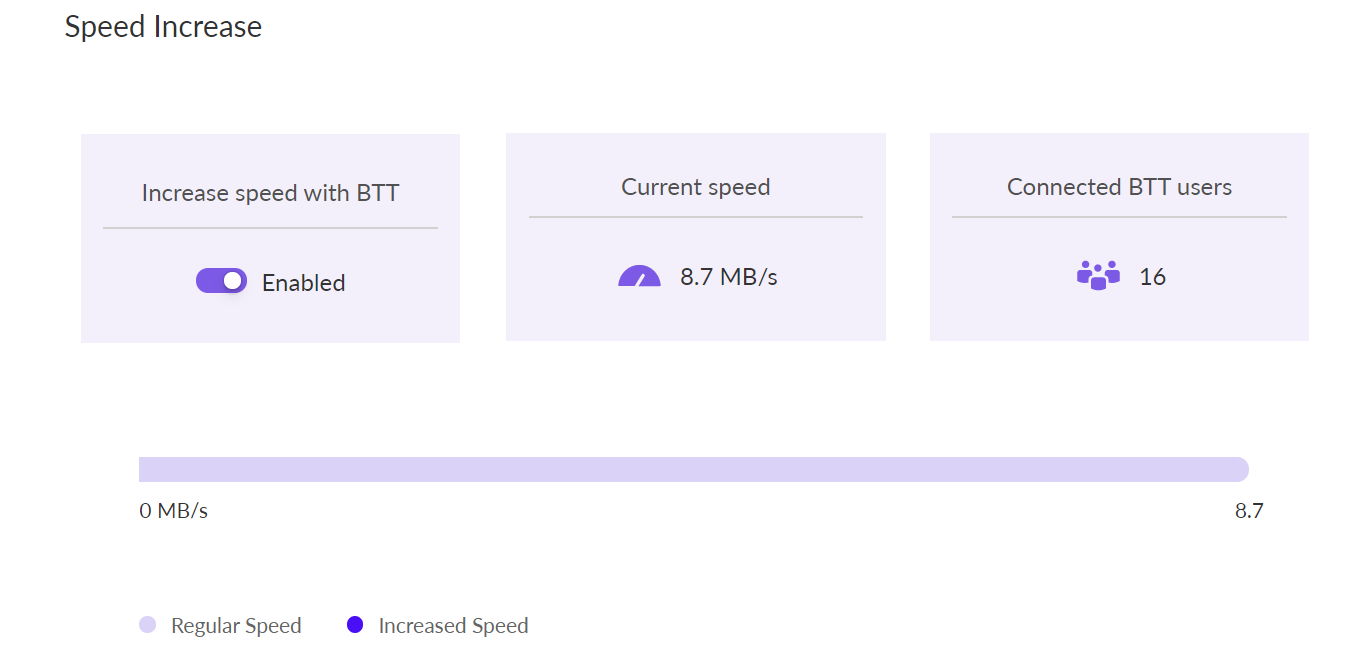
Task: Toggle the Increase speed with BTT switch
Action: click(x=221, y=281)
